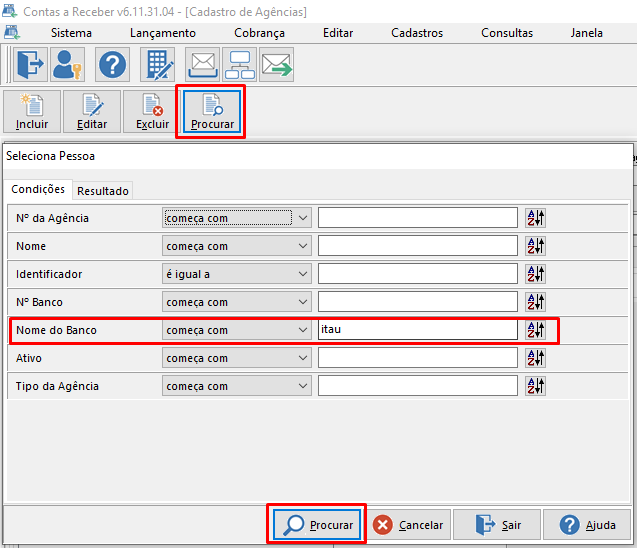The width and height of the screenshot is (637, 548).
Task: Click the Ativo value input field
Action: point(418,358)
